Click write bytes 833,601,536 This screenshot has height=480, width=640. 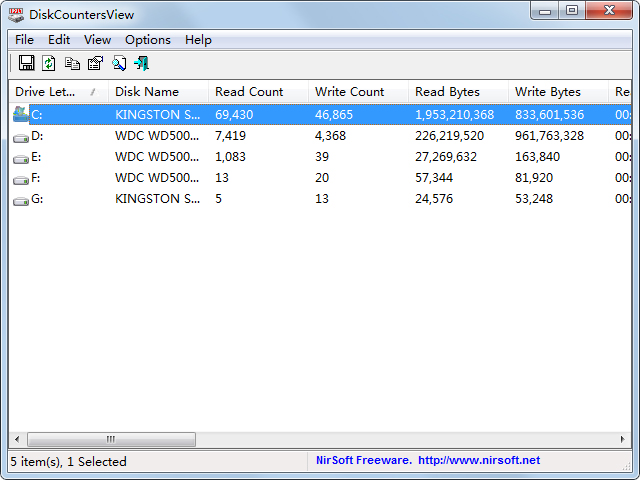(x=549, y=115)
